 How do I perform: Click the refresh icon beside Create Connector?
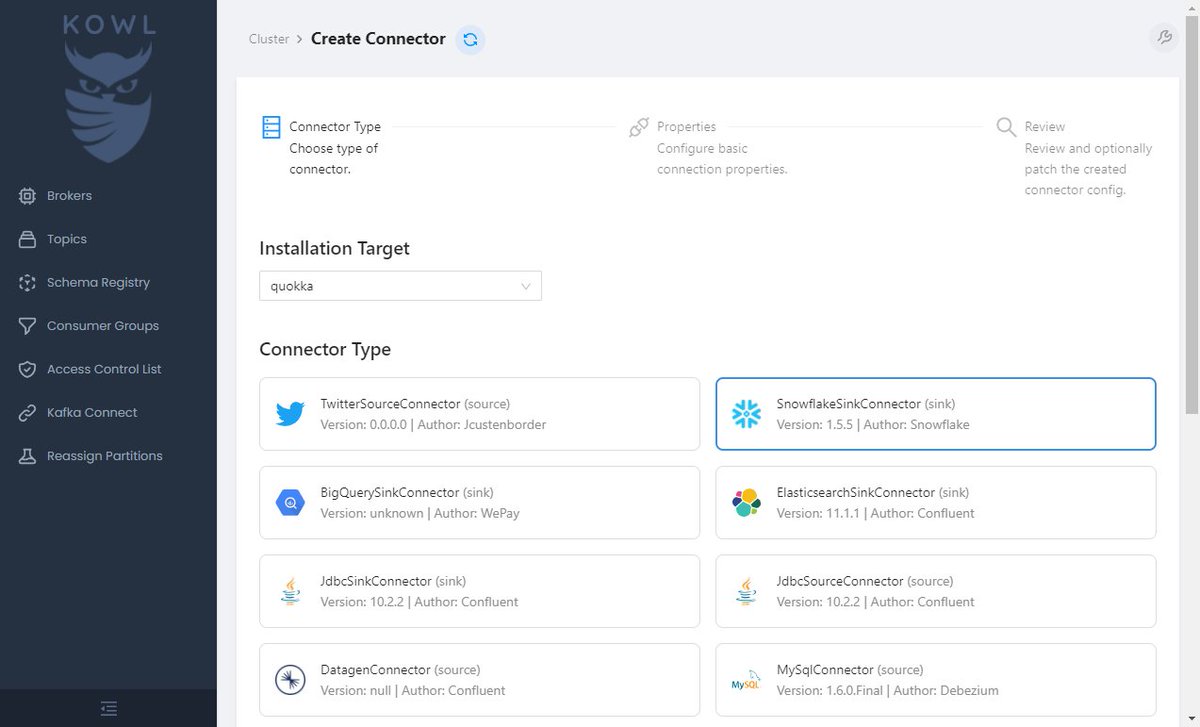(x=470, y=39)
